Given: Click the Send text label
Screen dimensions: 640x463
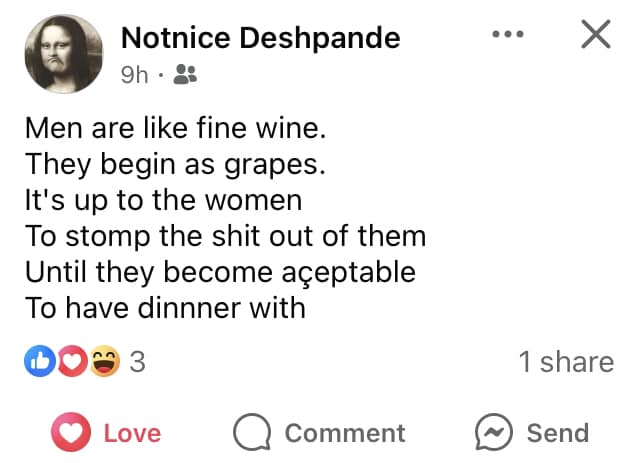Looking at the screenshot, I should [x=558, y=433].
